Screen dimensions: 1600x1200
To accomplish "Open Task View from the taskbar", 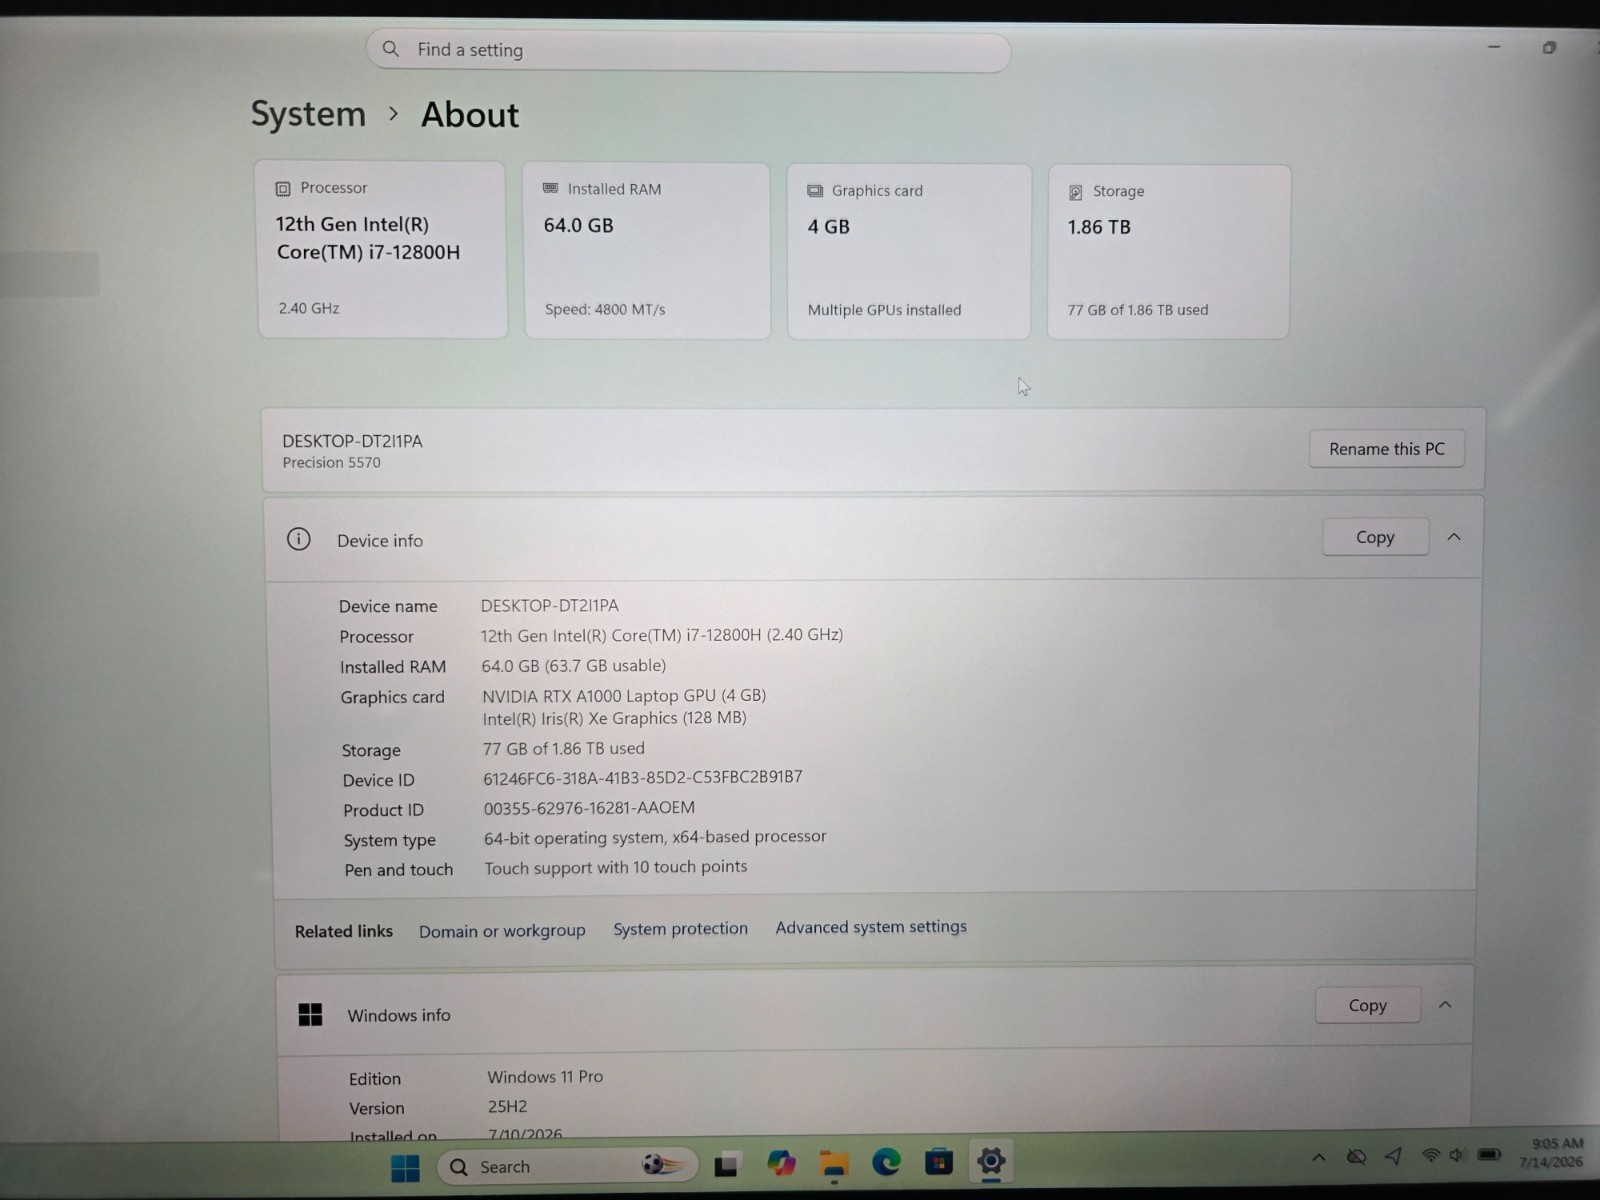I will pos(726,1165).
